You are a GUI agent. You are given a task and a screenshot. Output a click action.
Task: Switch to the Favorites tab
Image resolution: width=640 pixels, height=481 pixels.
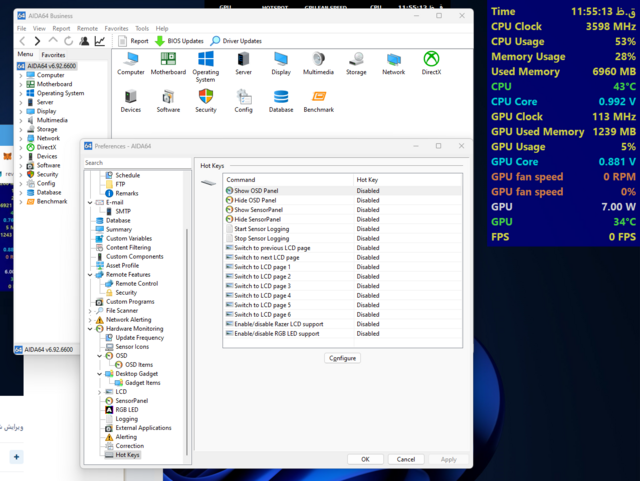coord(53,55)
